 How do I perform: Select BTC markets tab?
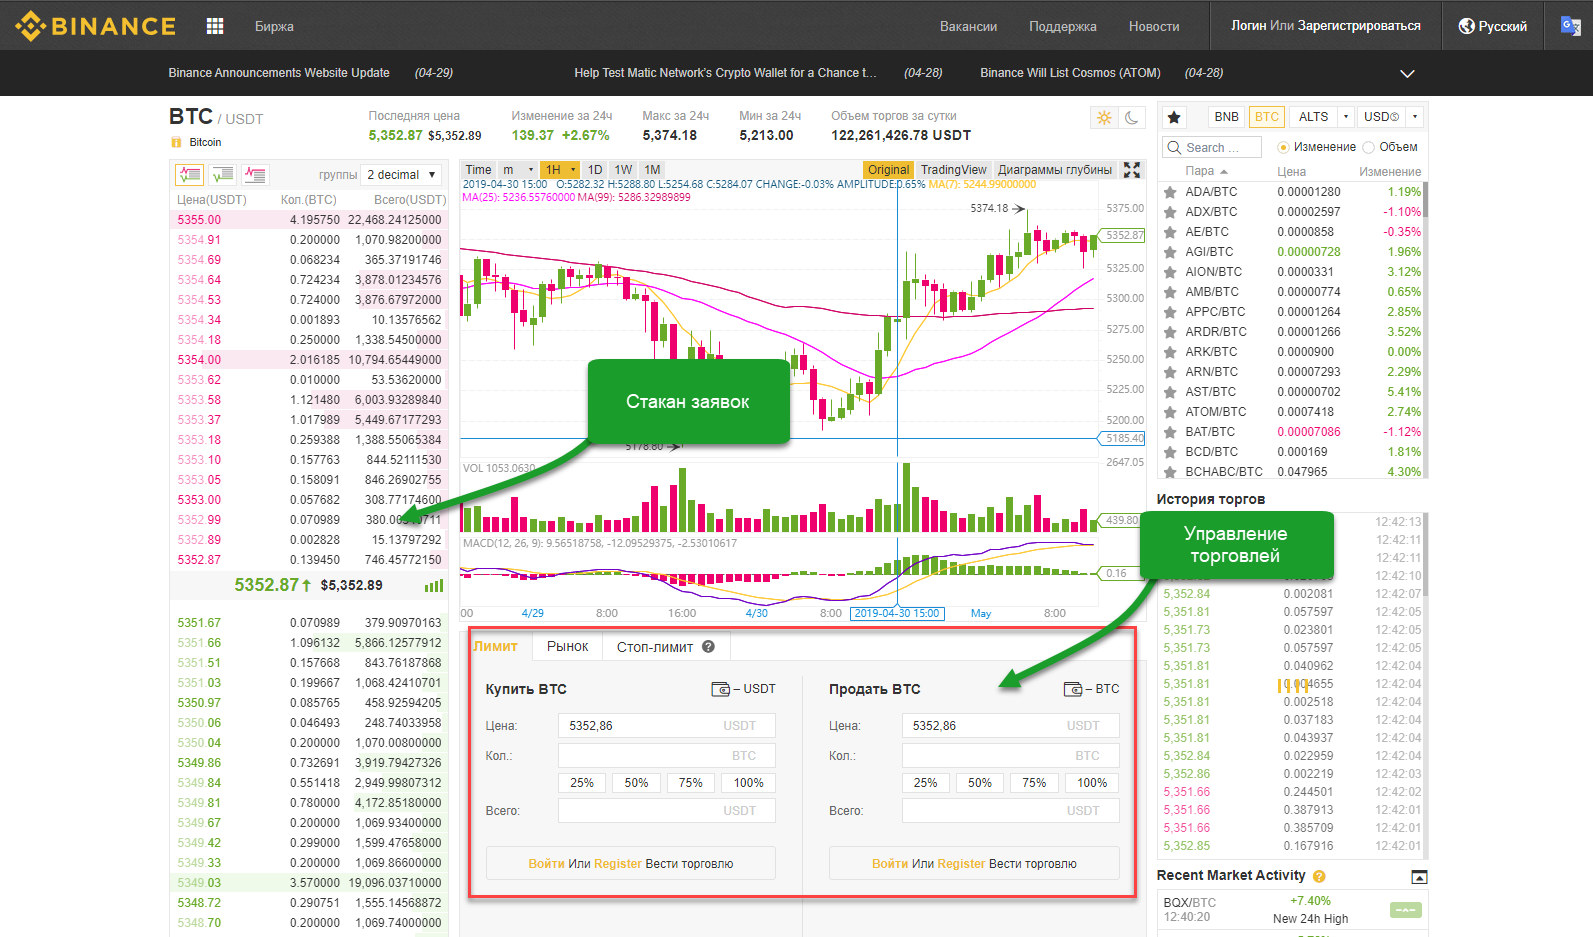[1267, 117]
